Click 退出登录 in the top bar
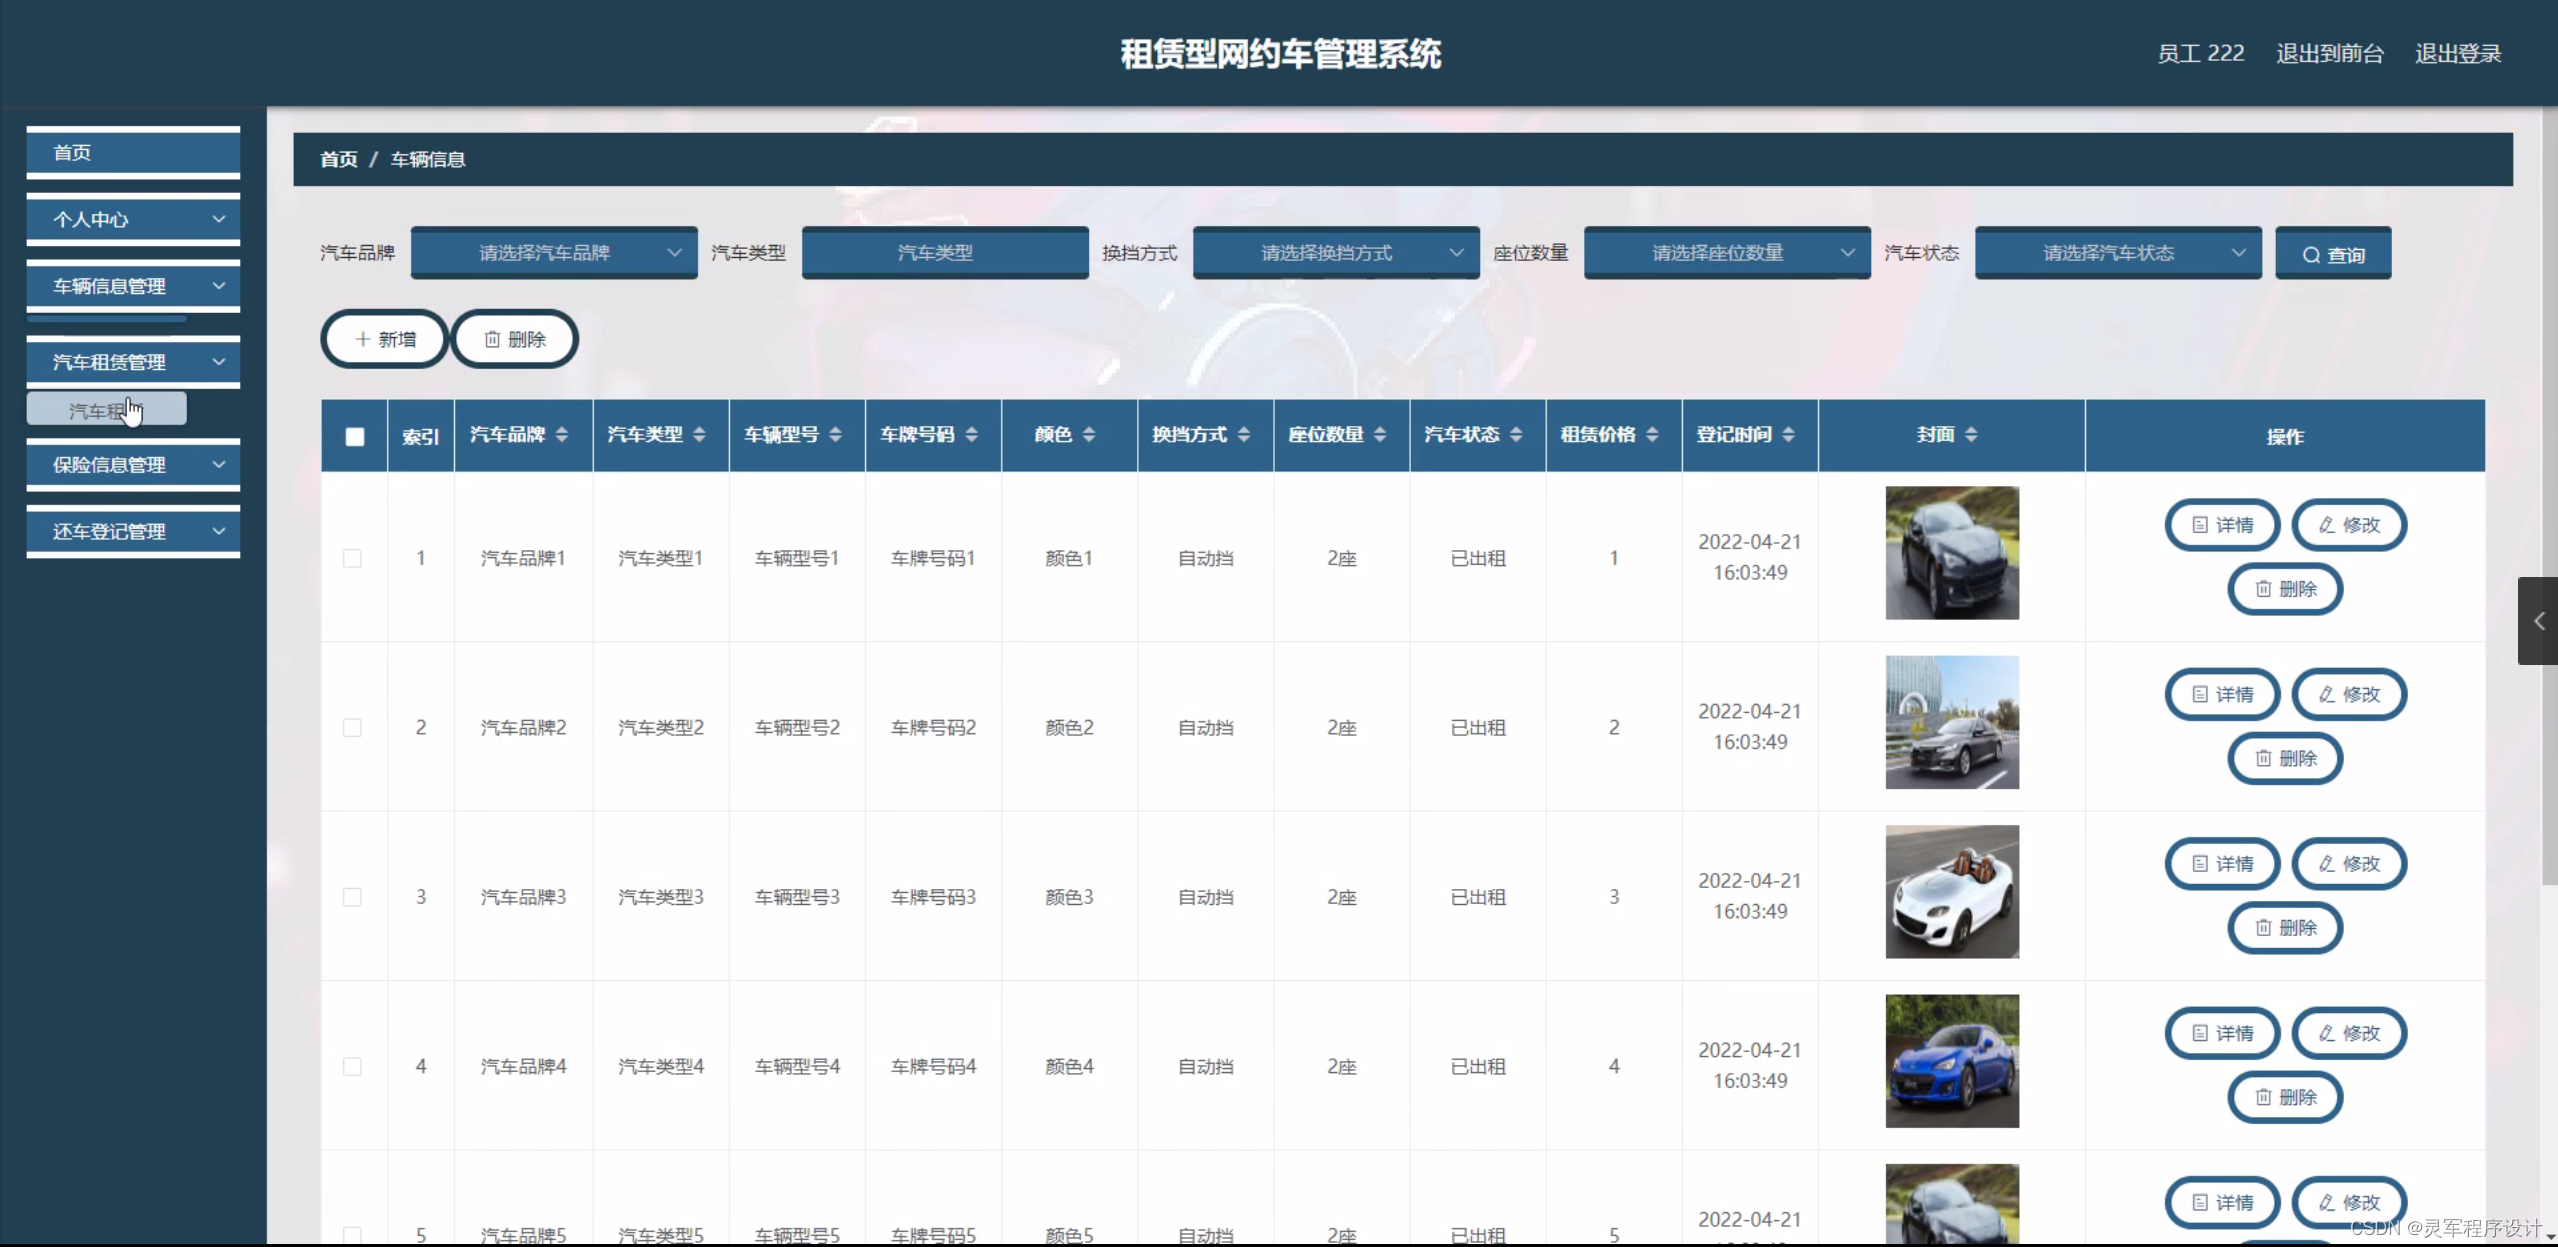2558x1247 pixels. pos(2457,53)
